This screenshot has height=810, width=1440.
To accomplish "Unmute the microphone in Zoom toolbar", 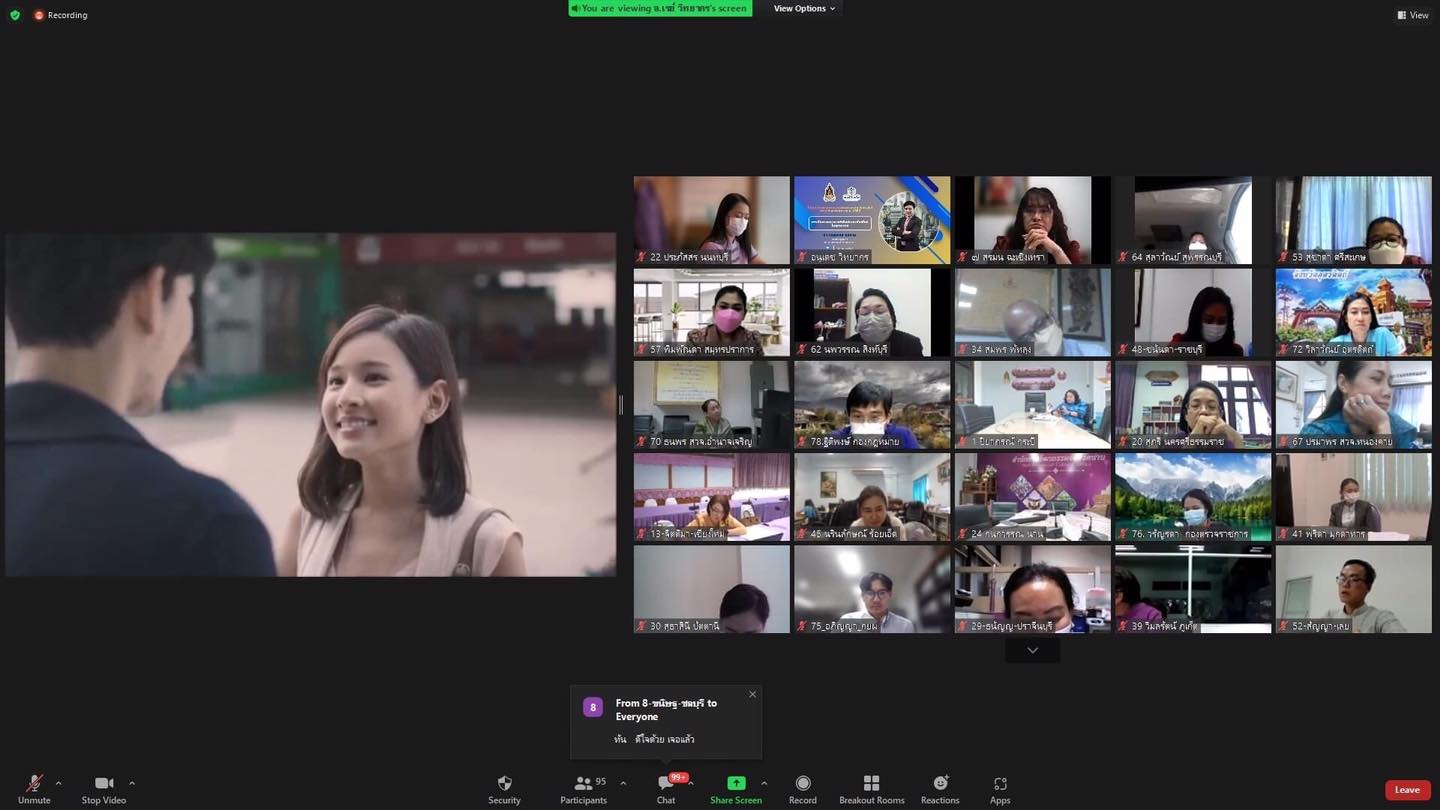I will click(34, 788).
